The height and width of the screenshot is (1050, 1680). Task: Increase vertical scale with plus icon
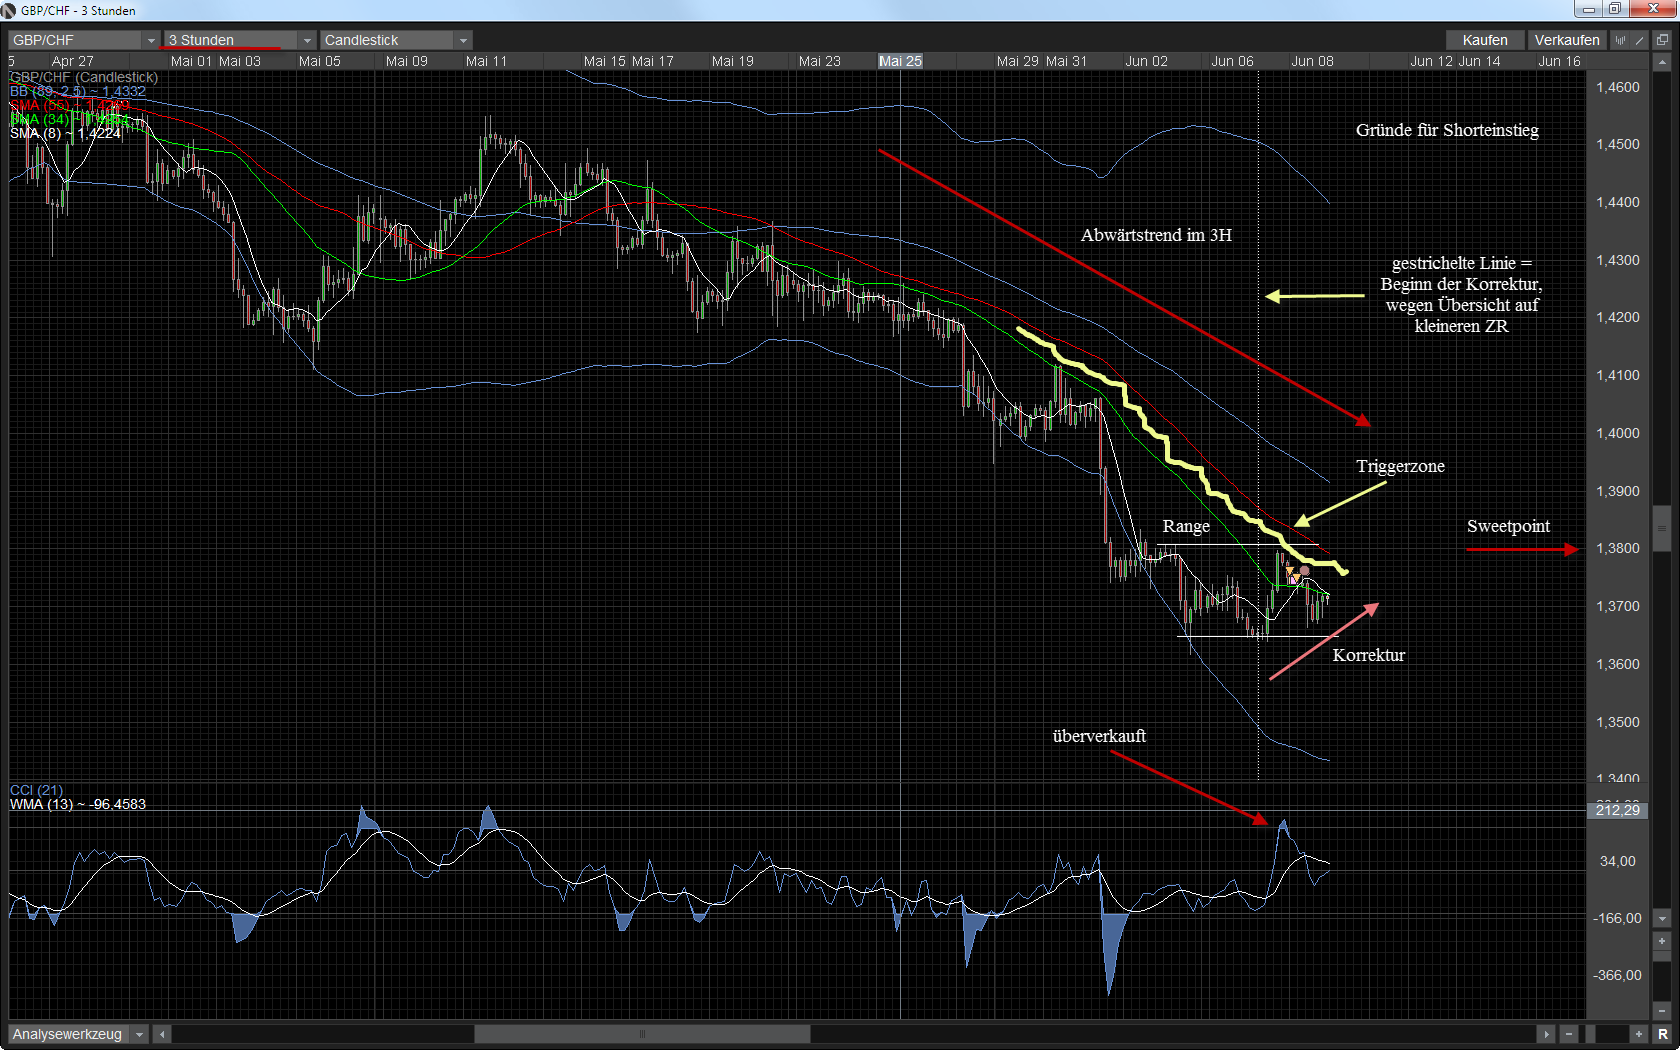1662,941
